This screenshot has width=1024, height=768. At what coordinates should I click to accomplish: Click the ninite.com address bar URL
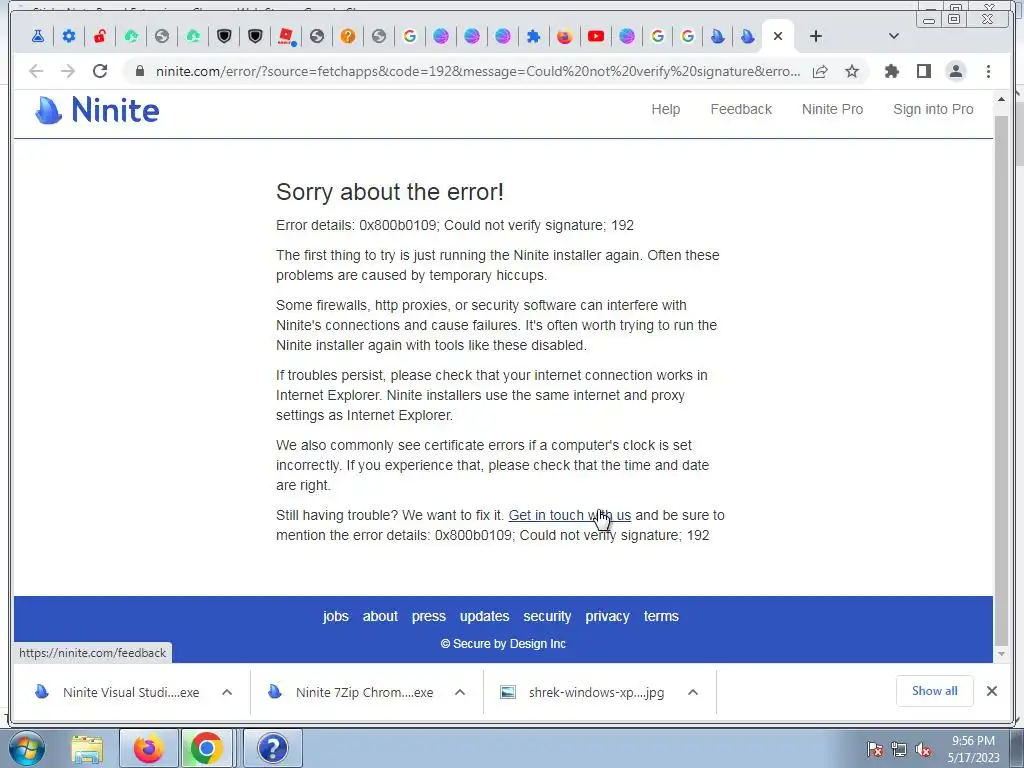(477, 71)
